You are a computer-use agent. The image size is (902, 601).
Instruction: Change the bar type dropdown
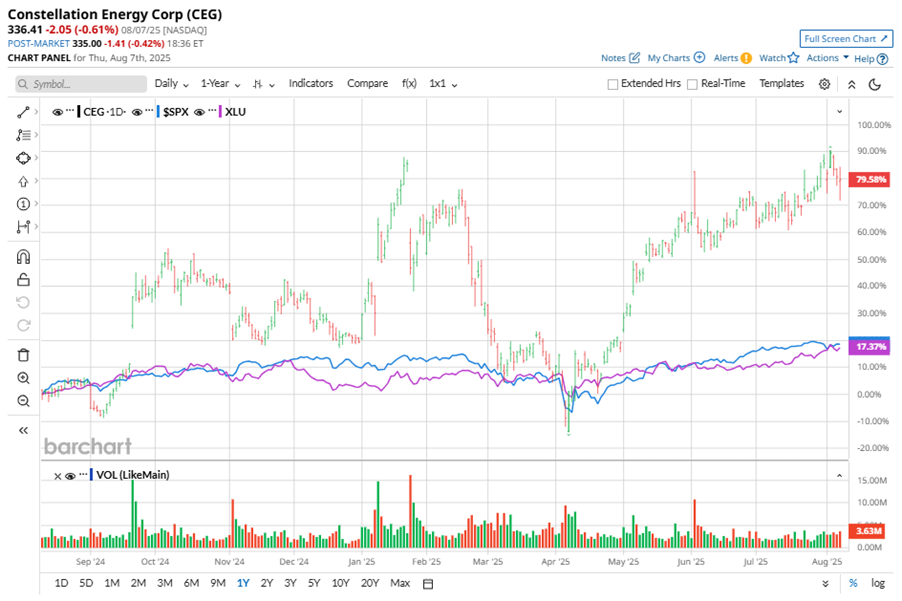click(x=263, y=84)
